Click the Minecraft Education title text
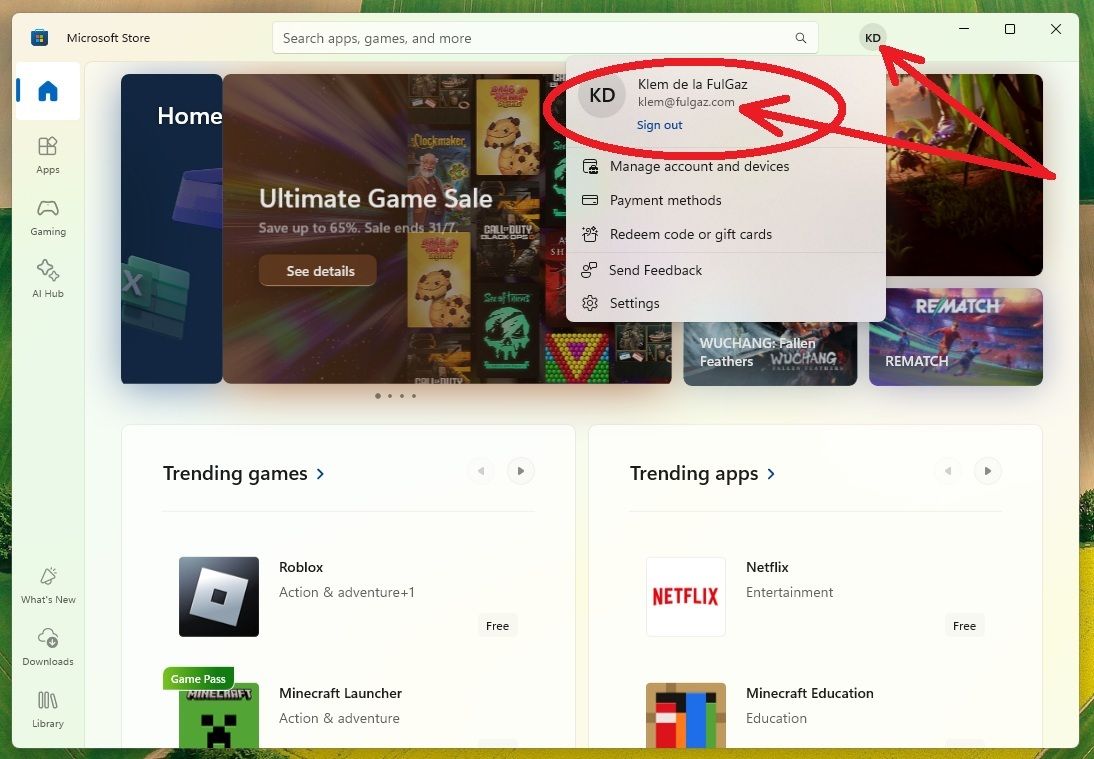1094x759 pixels. tap(809, 693)
